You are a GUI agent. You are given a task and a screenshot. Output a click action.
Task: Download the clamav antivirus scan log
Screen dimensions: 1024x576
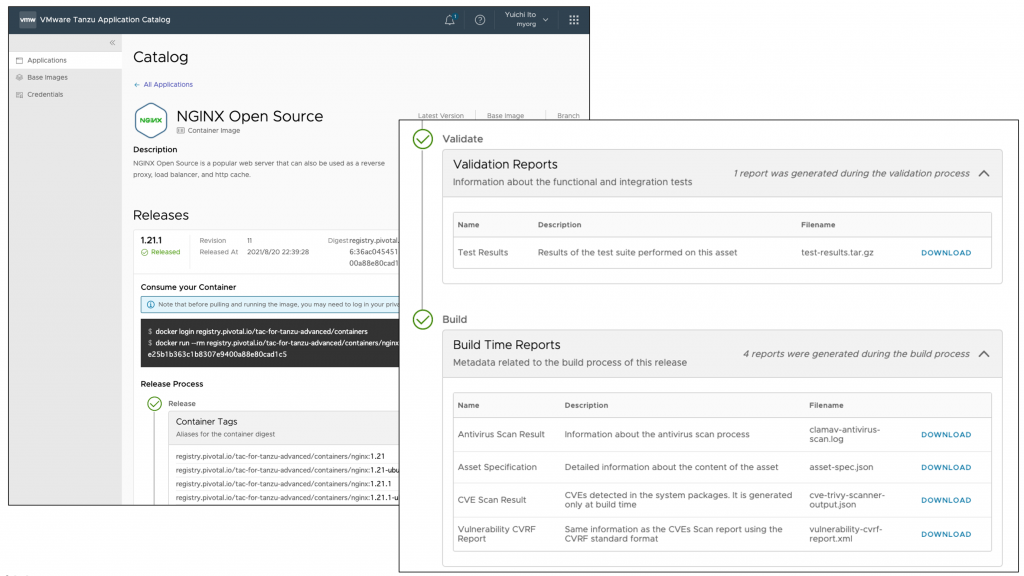tap(945, 435)
